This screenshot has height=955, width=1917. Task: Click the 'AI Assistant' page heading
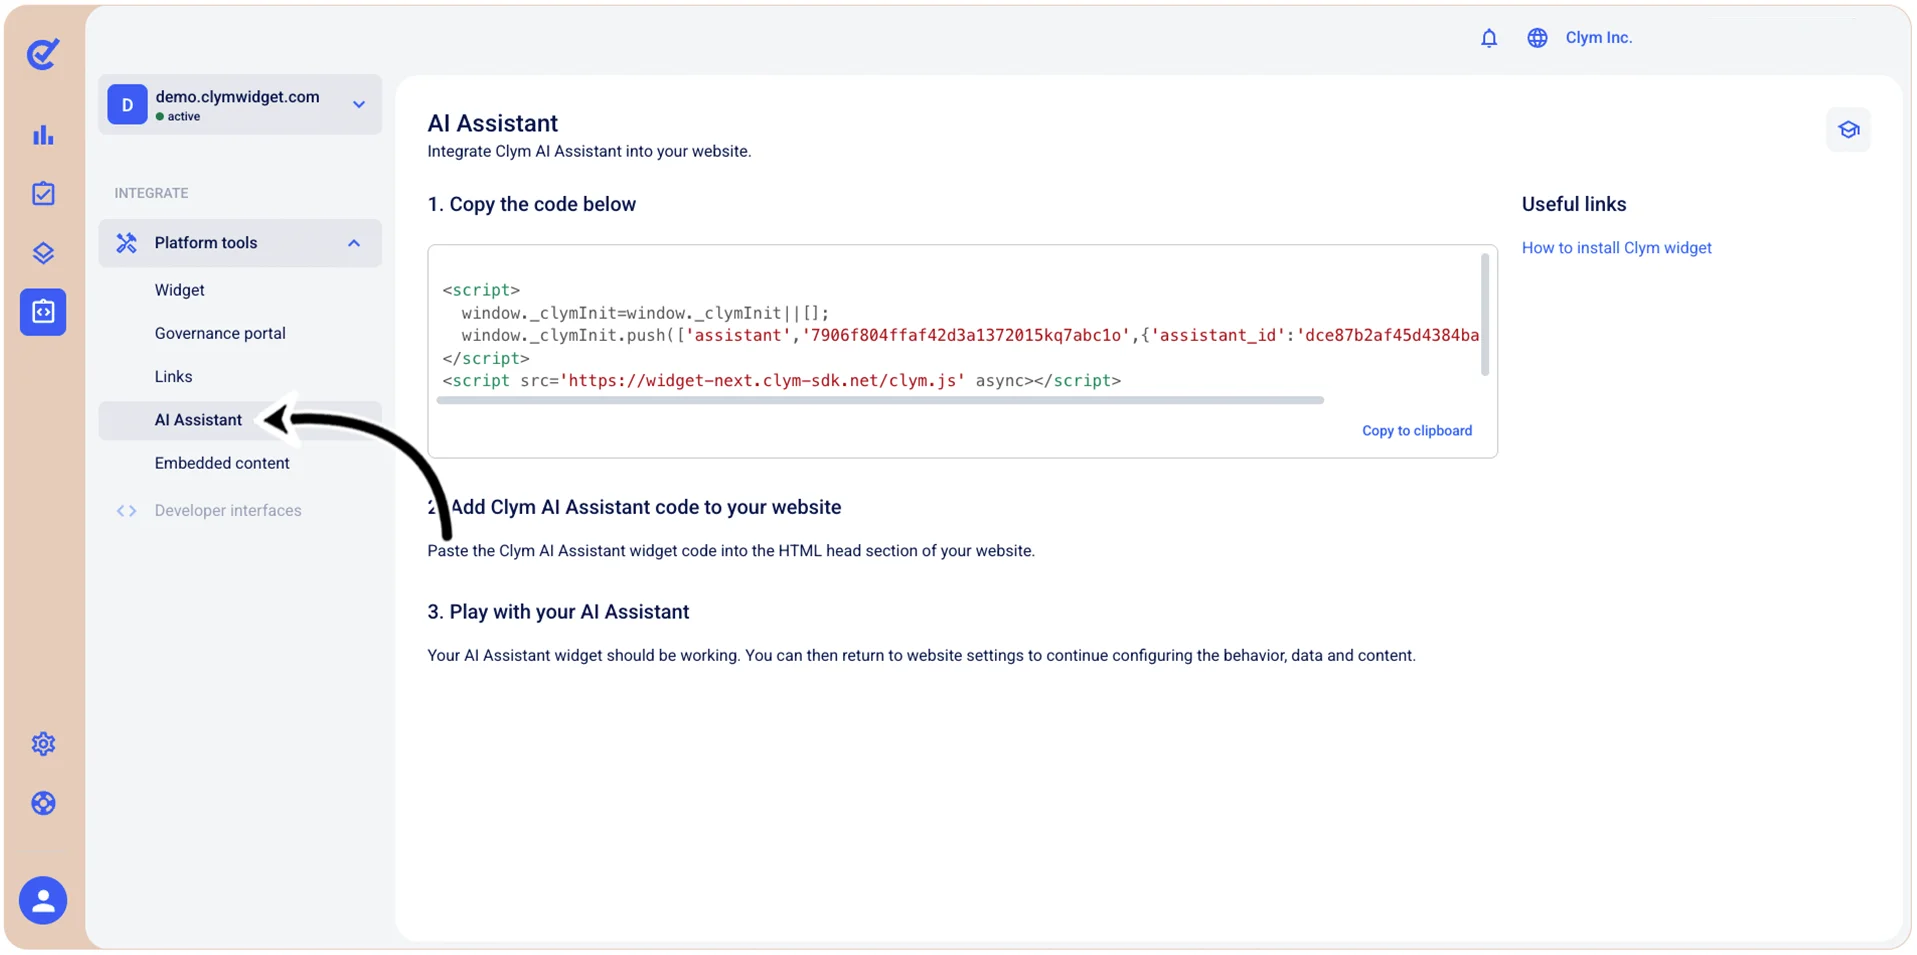point(492,123)
